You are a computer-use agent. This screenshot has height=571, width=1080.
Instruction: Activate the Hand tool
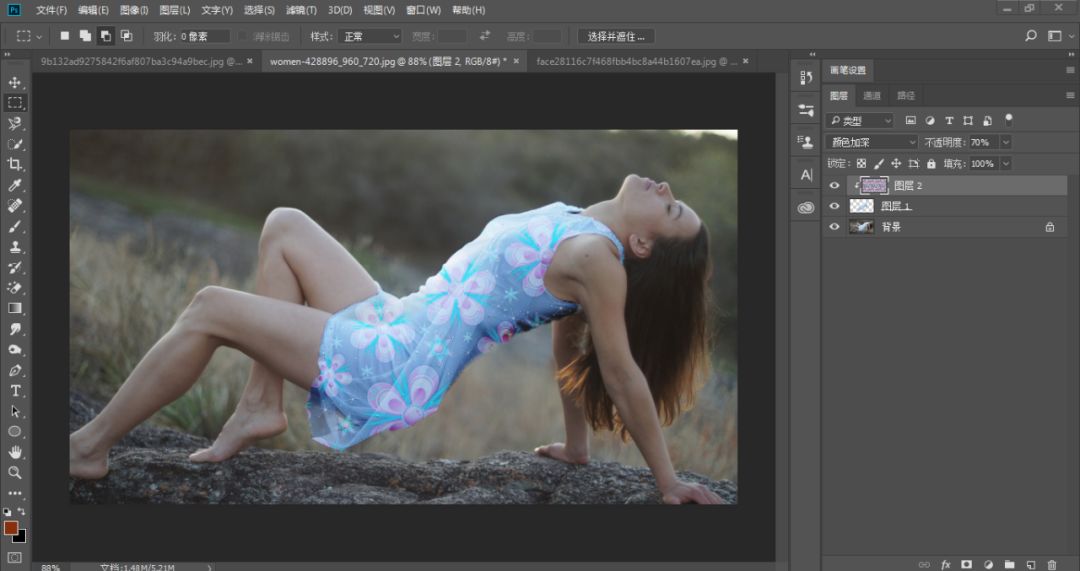(x=15, y=452)
